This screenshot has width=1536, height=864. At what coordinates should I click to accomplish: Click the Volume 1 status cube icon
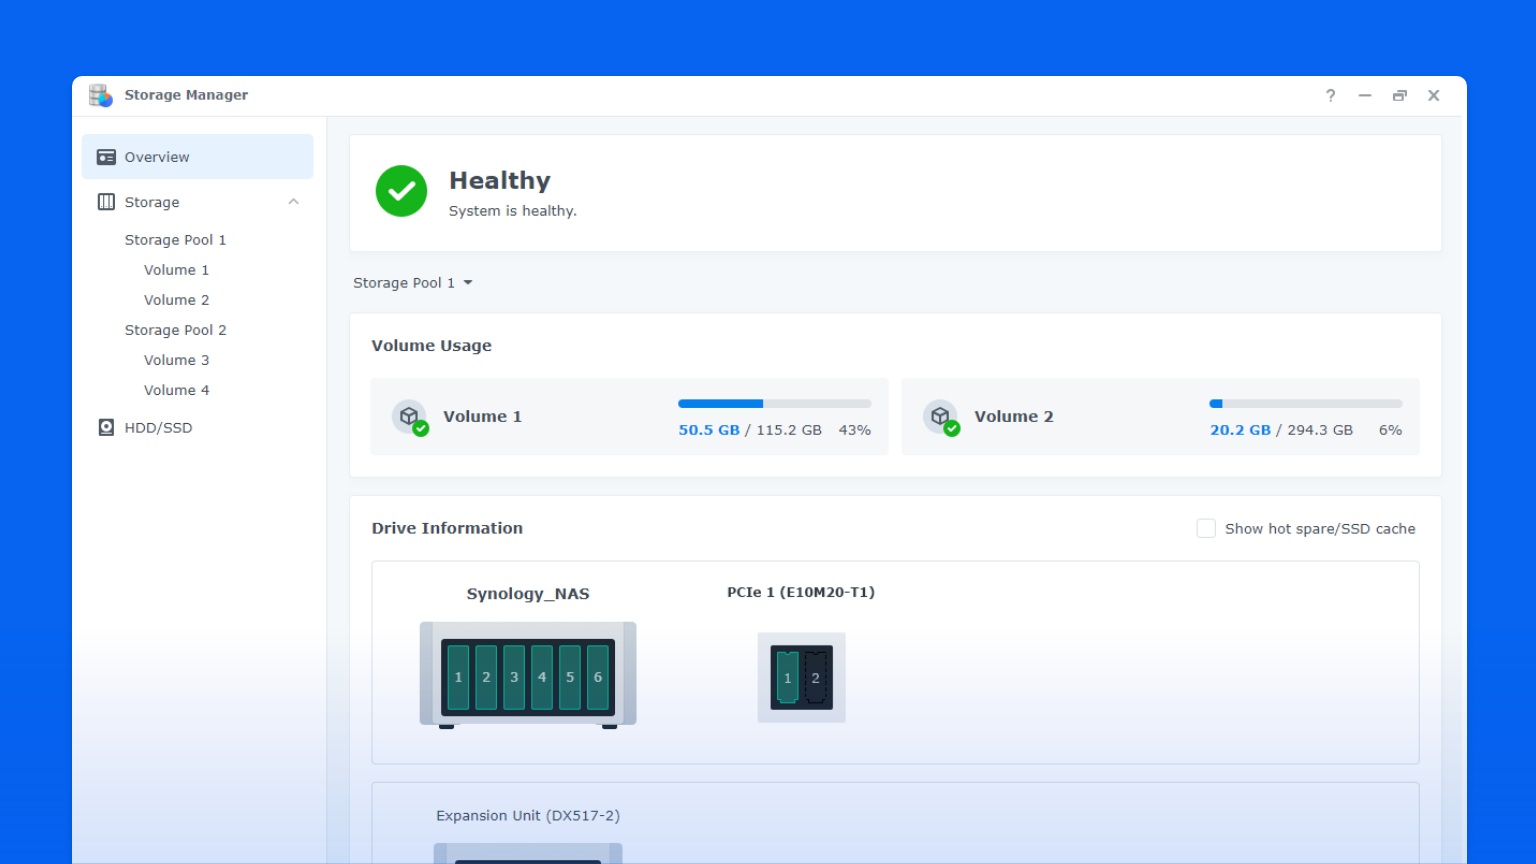point(410,417)
